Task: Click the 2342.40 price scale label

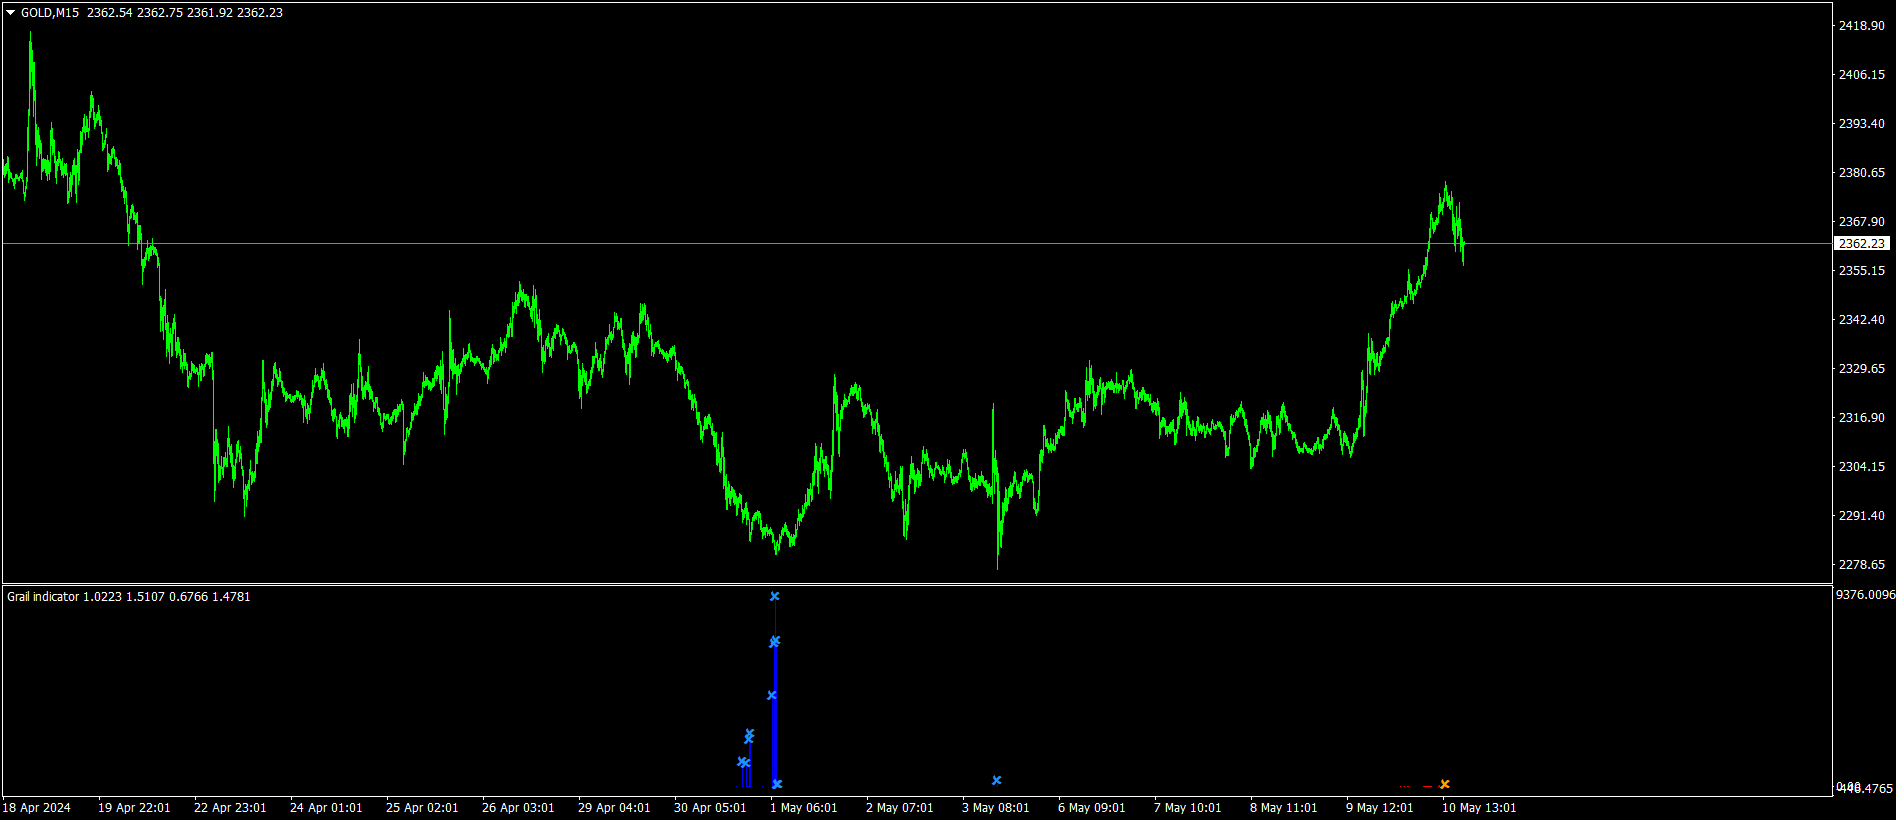Action: click(1862, 320)
